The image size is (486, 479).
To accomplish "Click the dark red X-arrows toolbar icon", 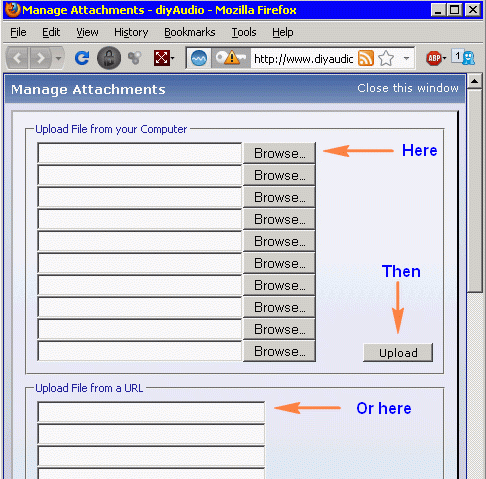I will [x=162, y=58].
